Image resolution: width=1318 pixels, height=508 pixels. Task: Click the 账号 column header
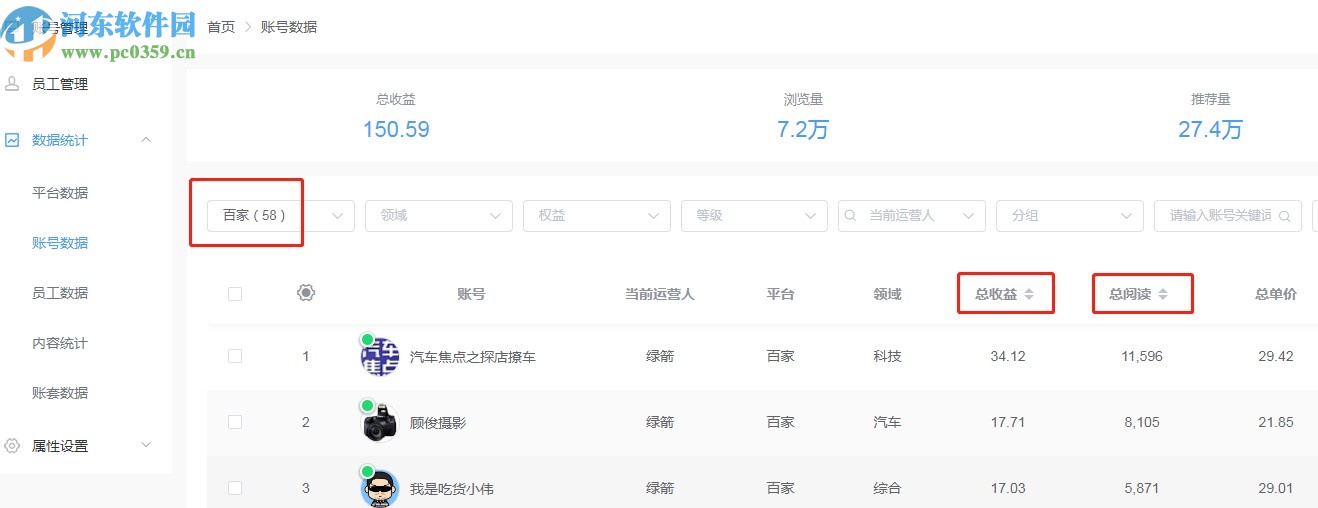[x=471, y=294]
